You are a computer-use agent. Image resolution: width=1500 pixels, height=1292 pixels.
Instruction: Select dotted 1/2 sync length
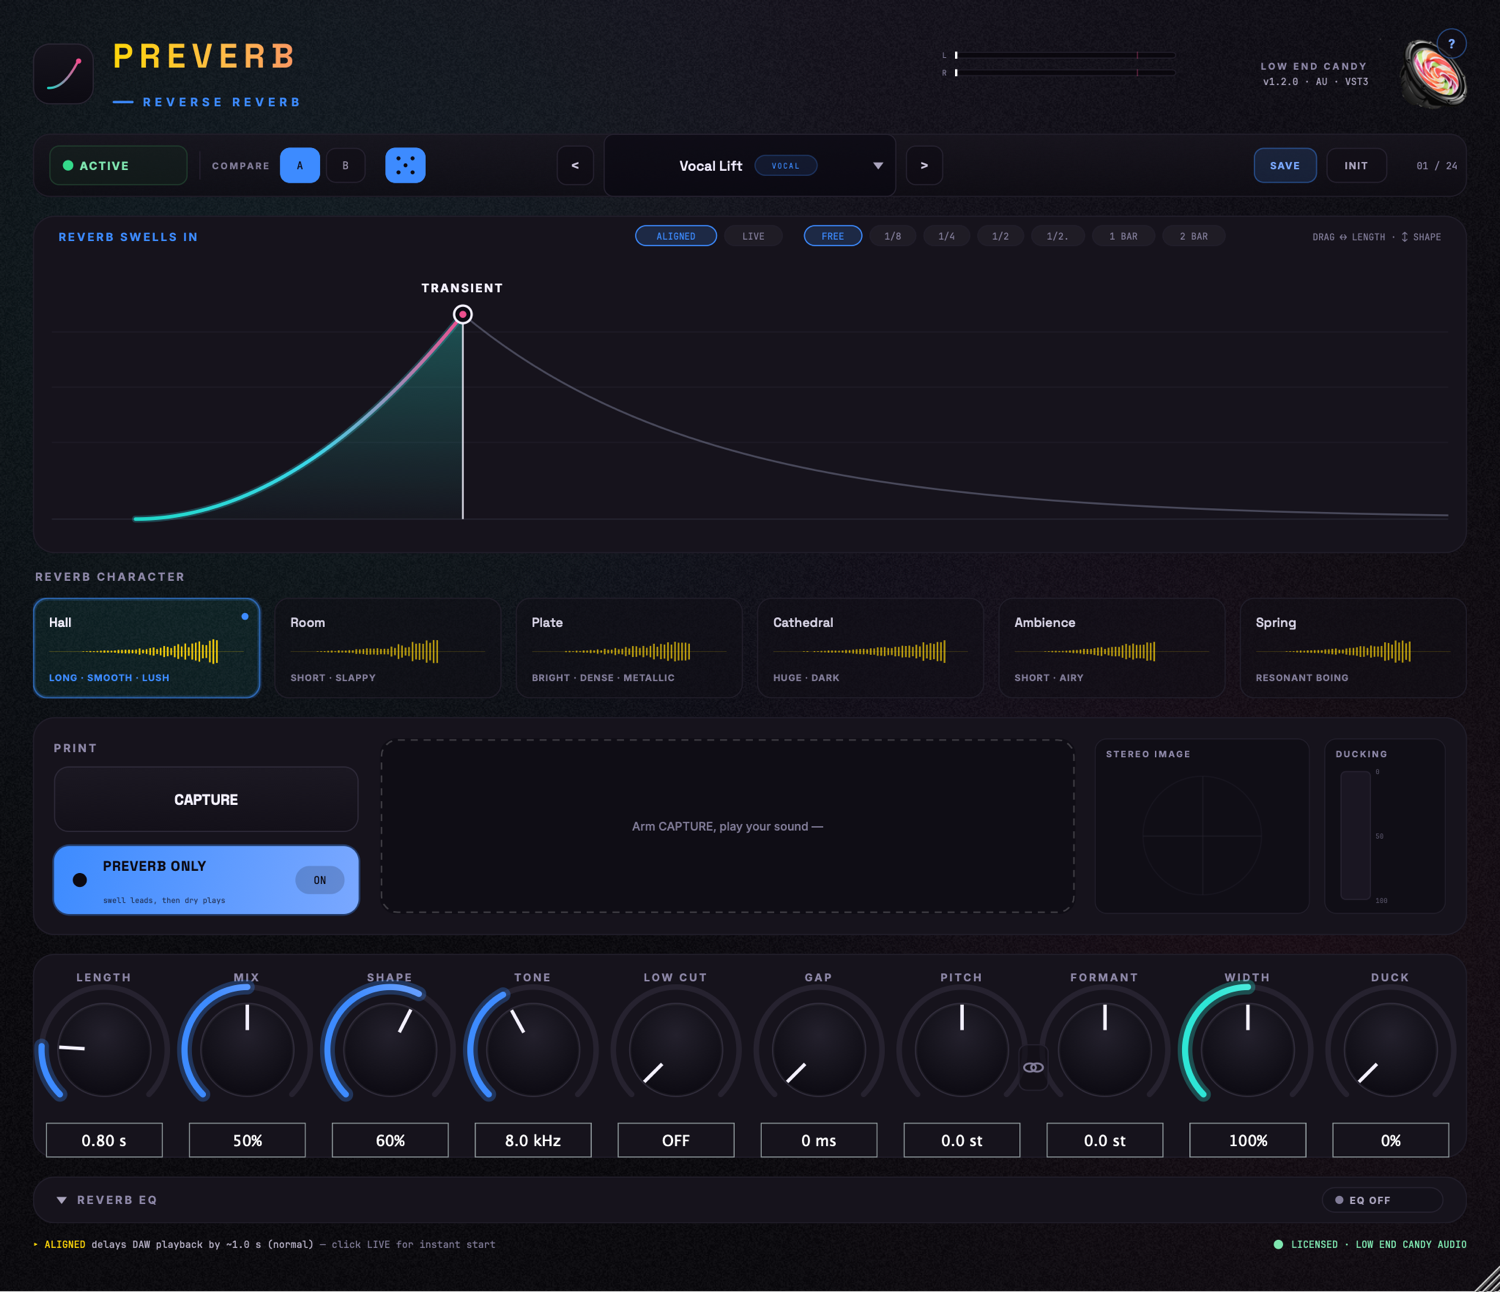point(1057,236)
